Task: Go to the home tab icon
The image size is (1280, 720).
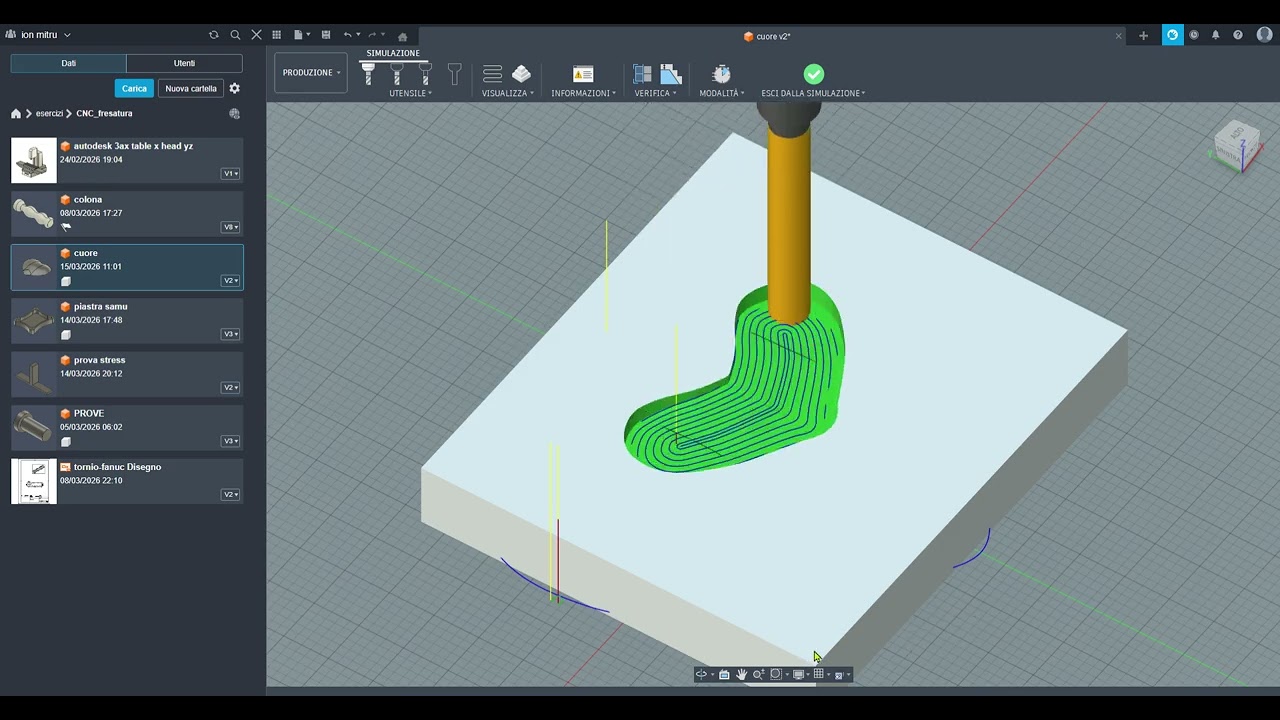Action: (x=403, y=36)
